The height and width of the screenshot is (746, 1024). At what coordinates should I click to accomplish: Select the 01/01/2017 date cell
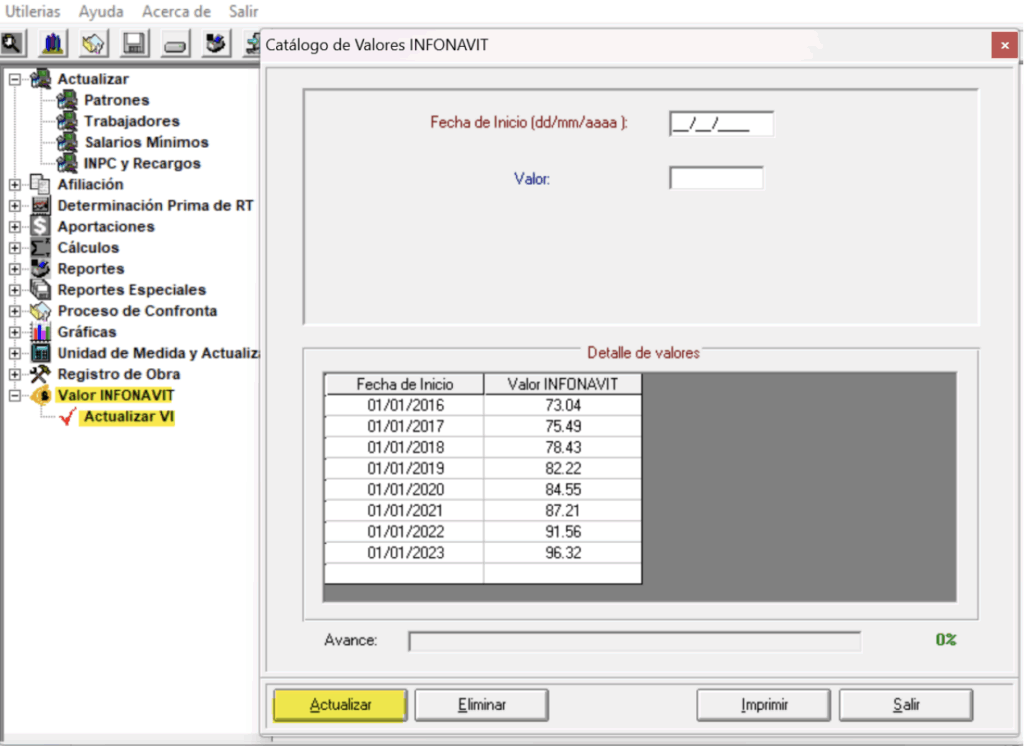pyautogui.click(x=404, y=426)
